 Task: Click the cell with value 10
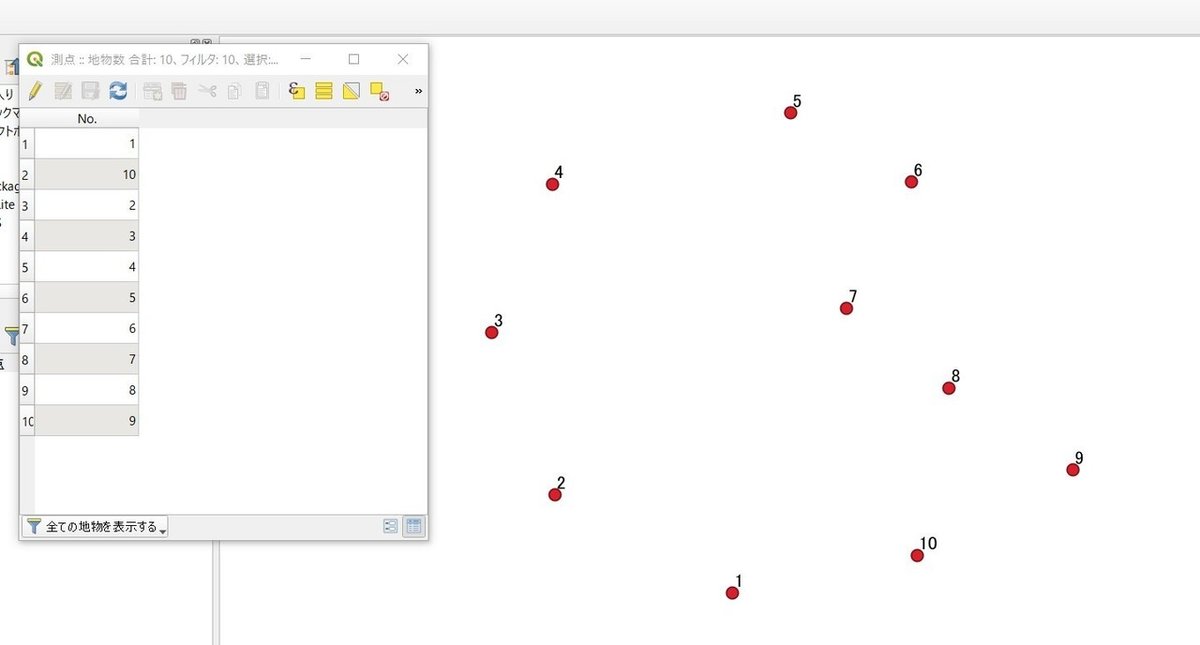pos(87,175)
